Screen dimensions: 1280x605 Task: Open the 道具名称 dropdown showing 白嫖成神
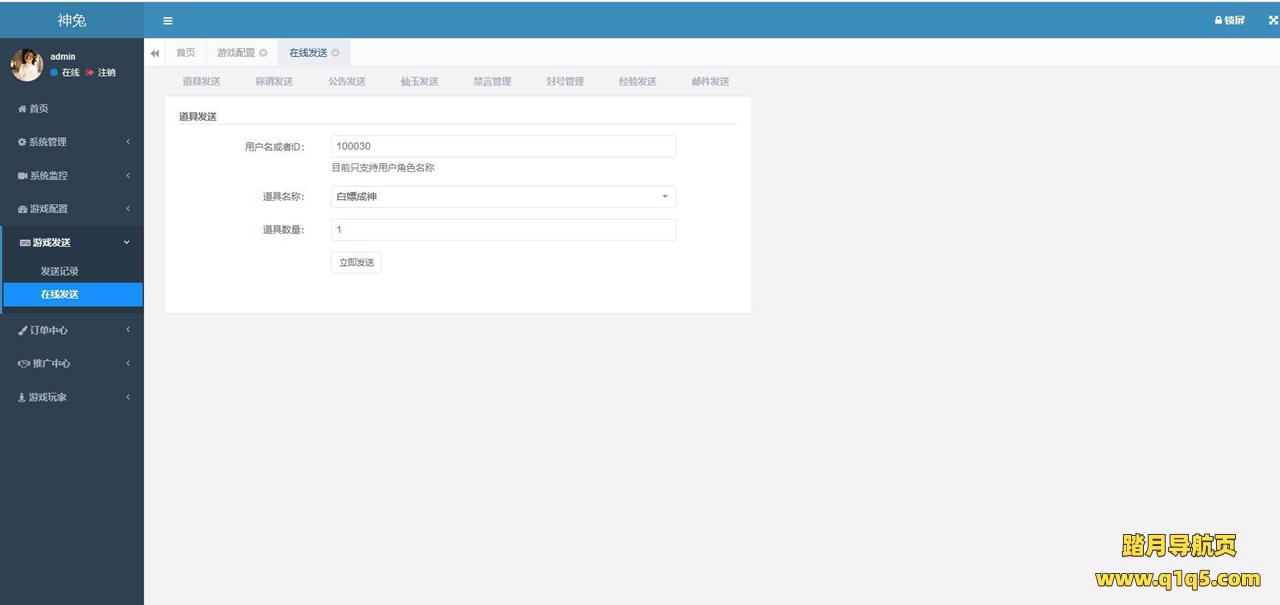point(503,197)
